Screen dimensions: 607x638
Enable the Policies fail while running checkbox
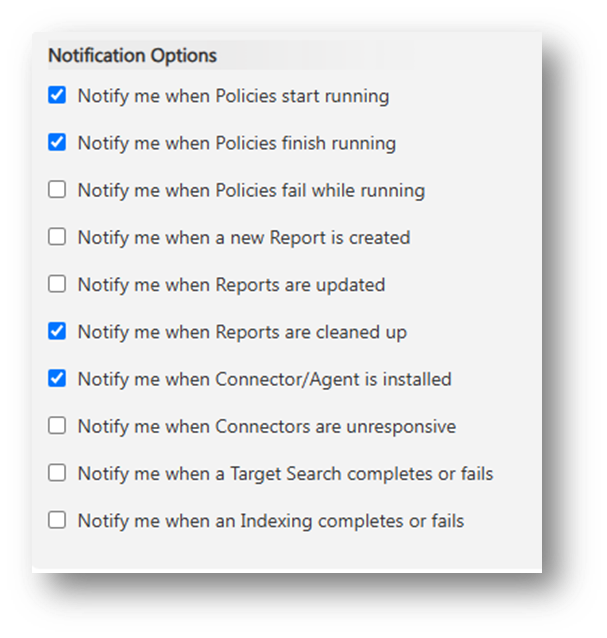coord(57,189)
